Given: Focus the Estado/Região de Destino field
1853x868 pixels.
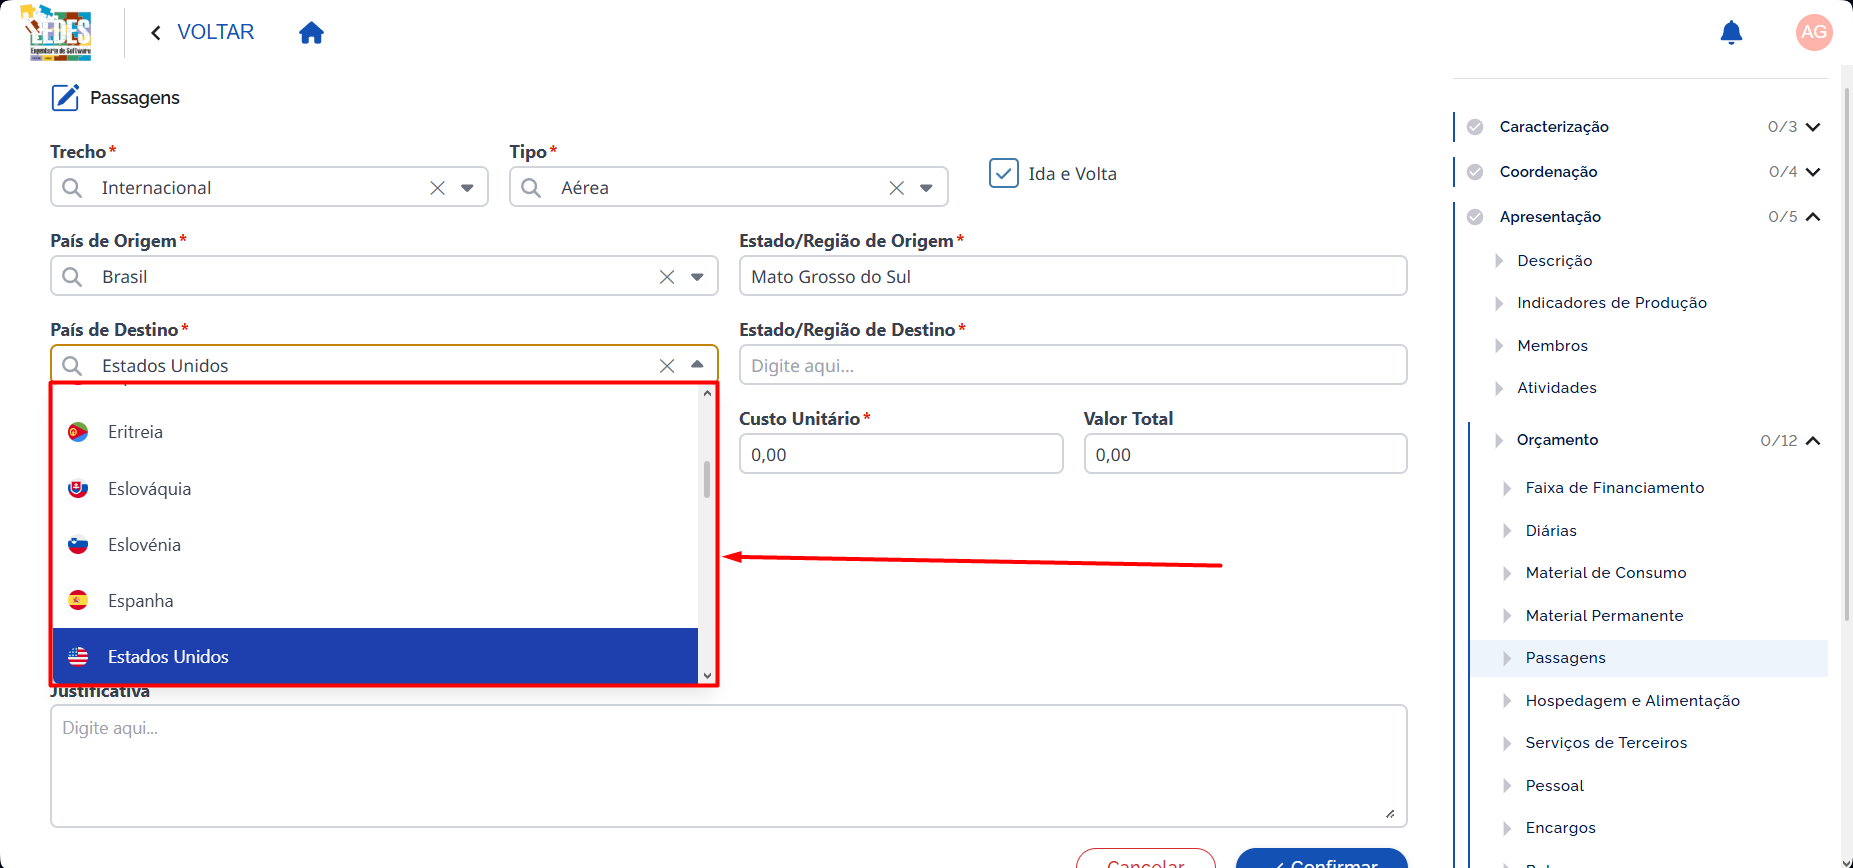Looking at the screenshot, I should click(1073, 365).
